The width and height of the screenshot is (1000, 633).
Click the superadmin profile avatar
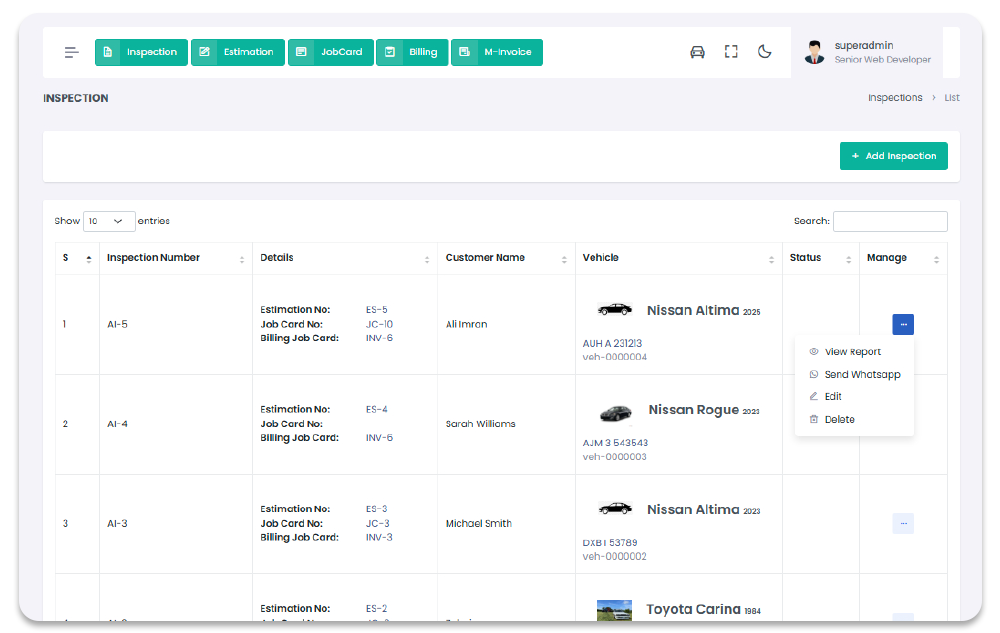(x=815, y=53)
